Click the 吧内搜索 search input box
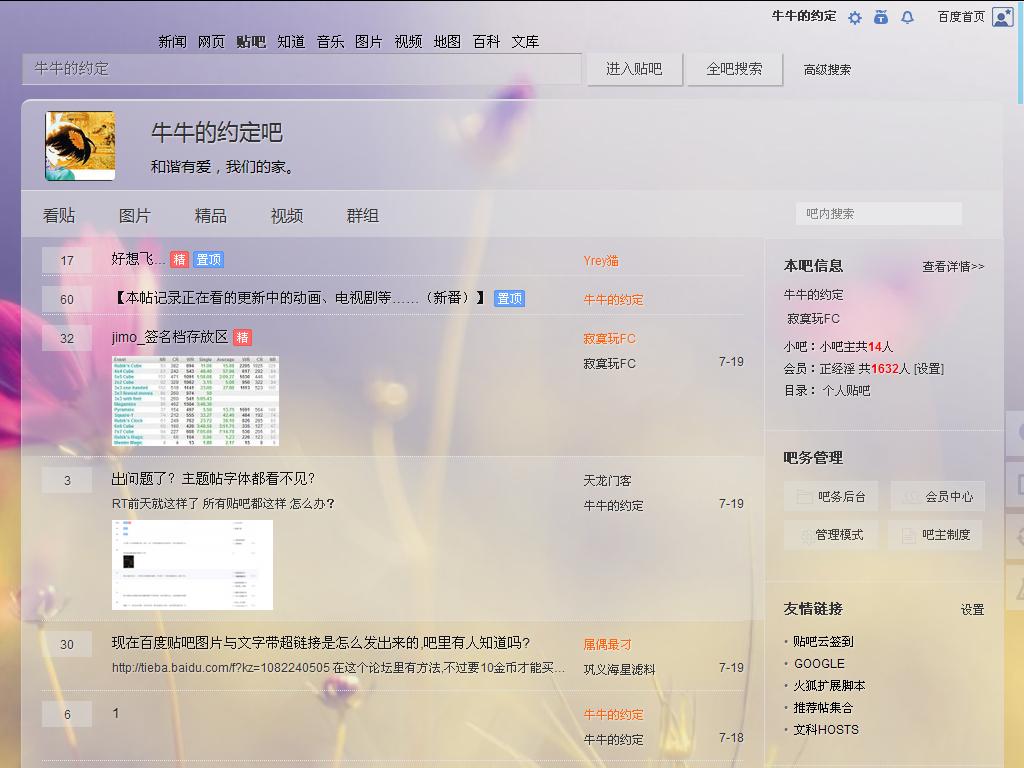 [878, 213]
